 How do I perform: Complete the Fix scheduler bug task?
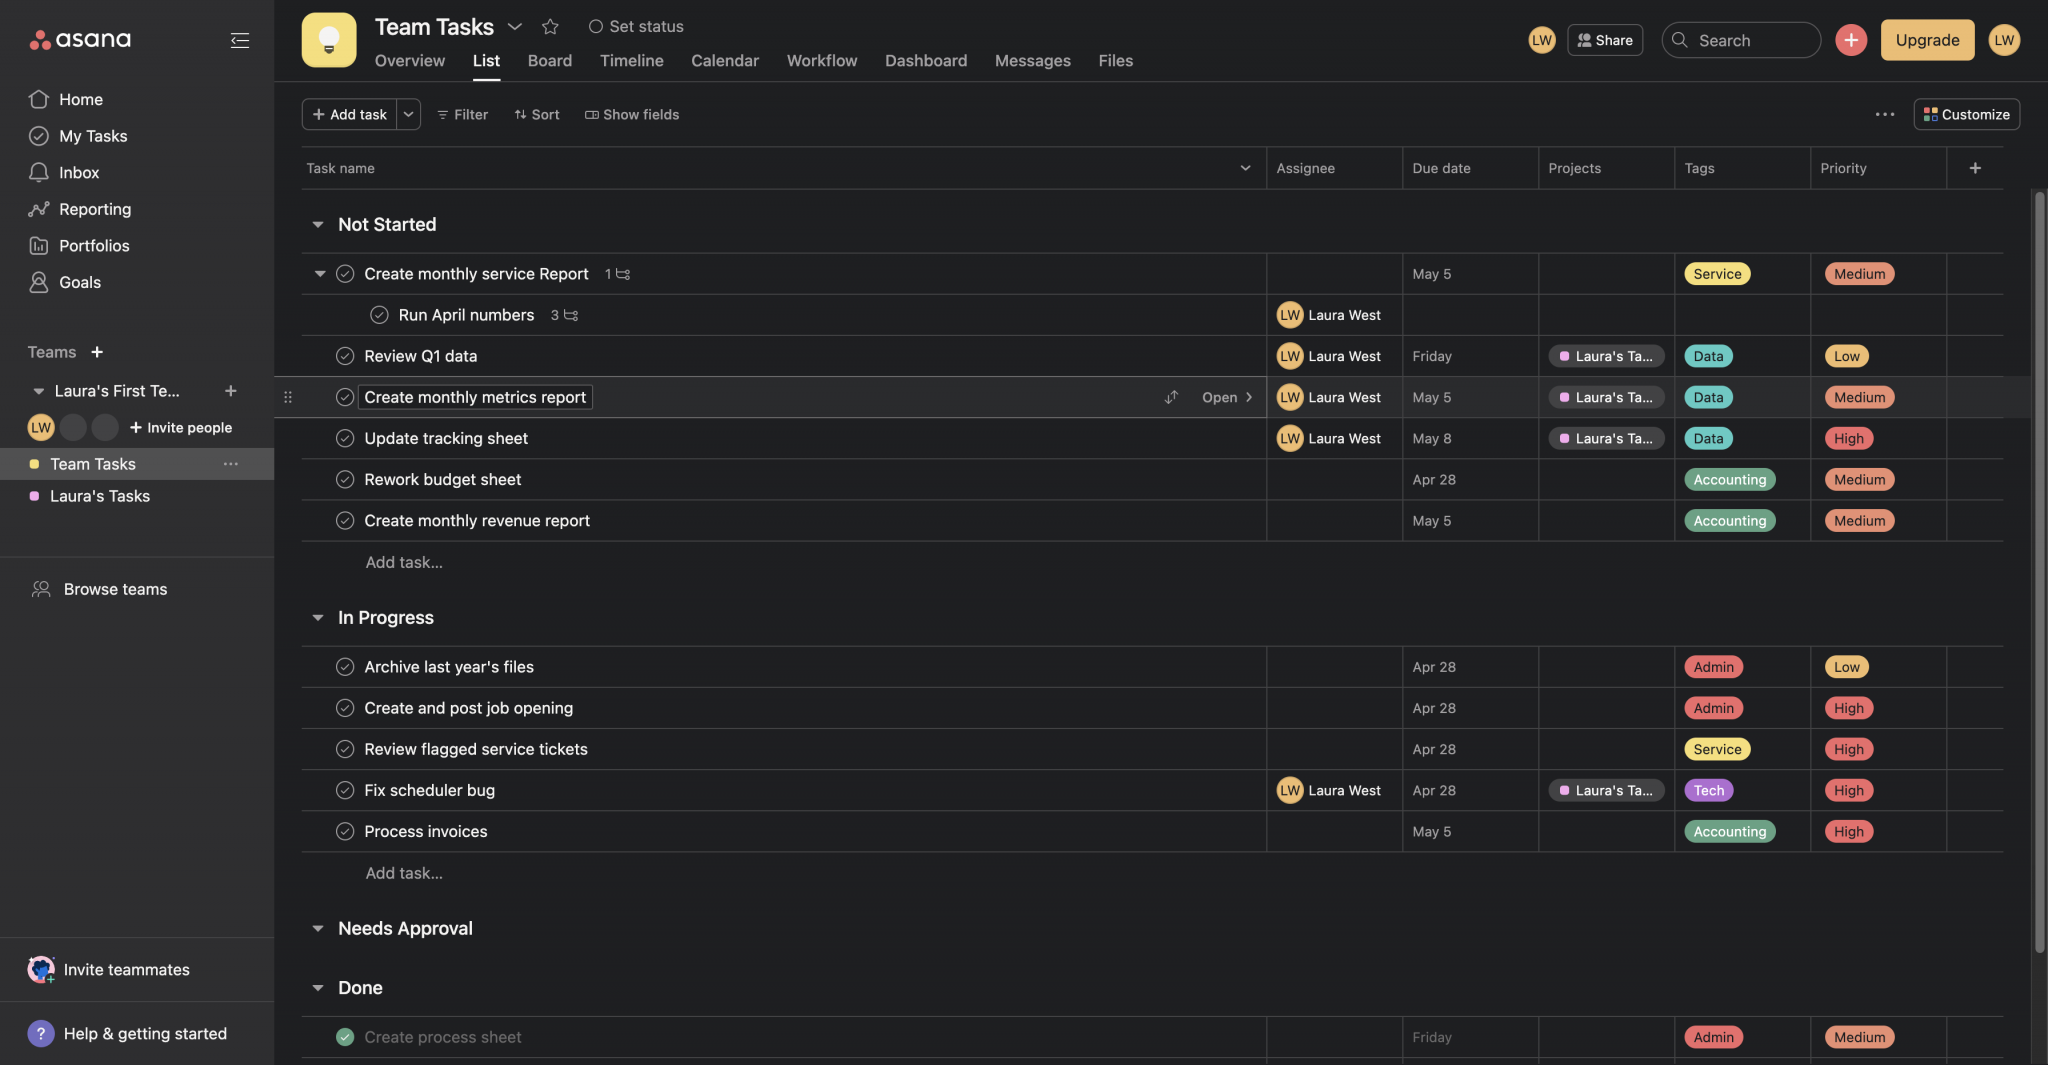(x=345, y=790)
